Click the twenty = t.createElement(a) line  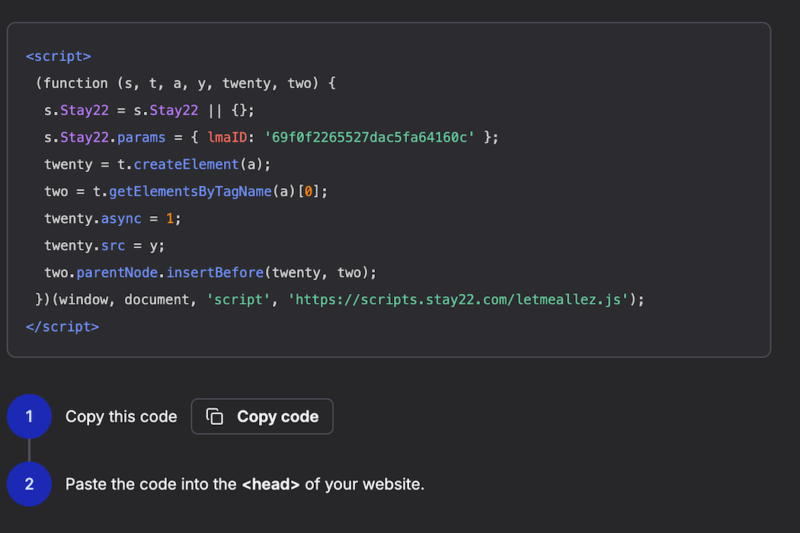157,164
